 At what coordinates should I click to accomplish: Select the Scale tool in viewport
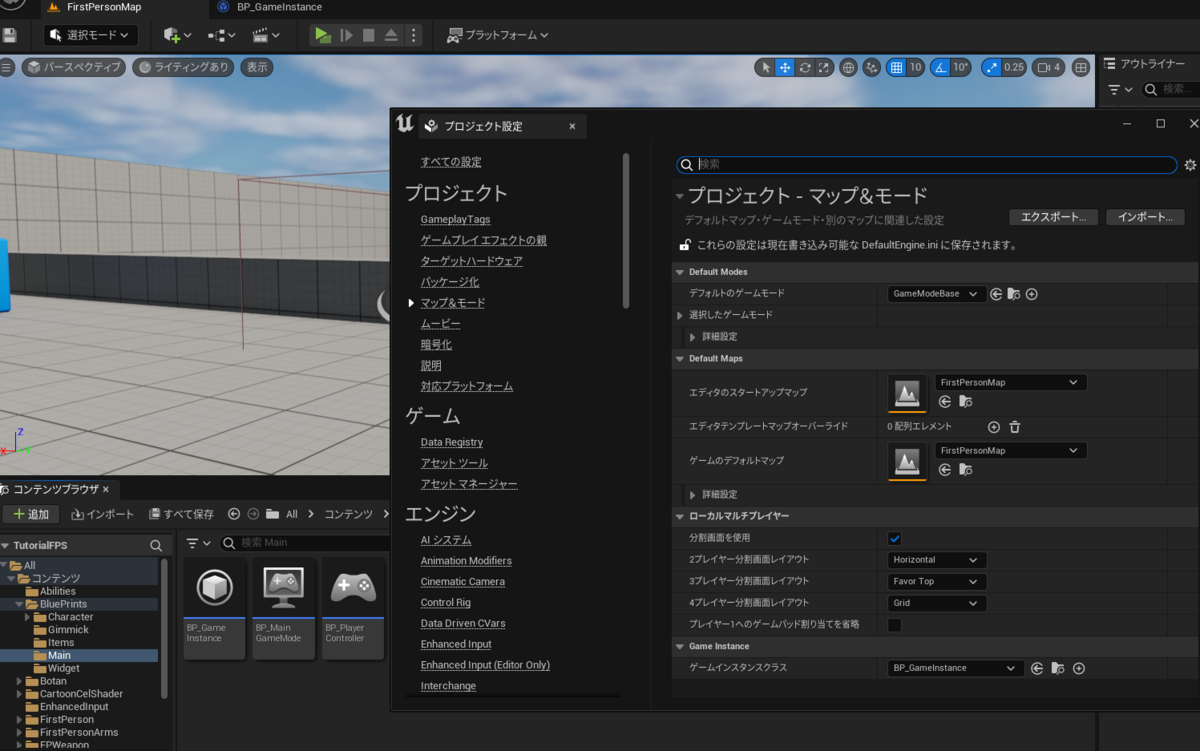(824, 67)
